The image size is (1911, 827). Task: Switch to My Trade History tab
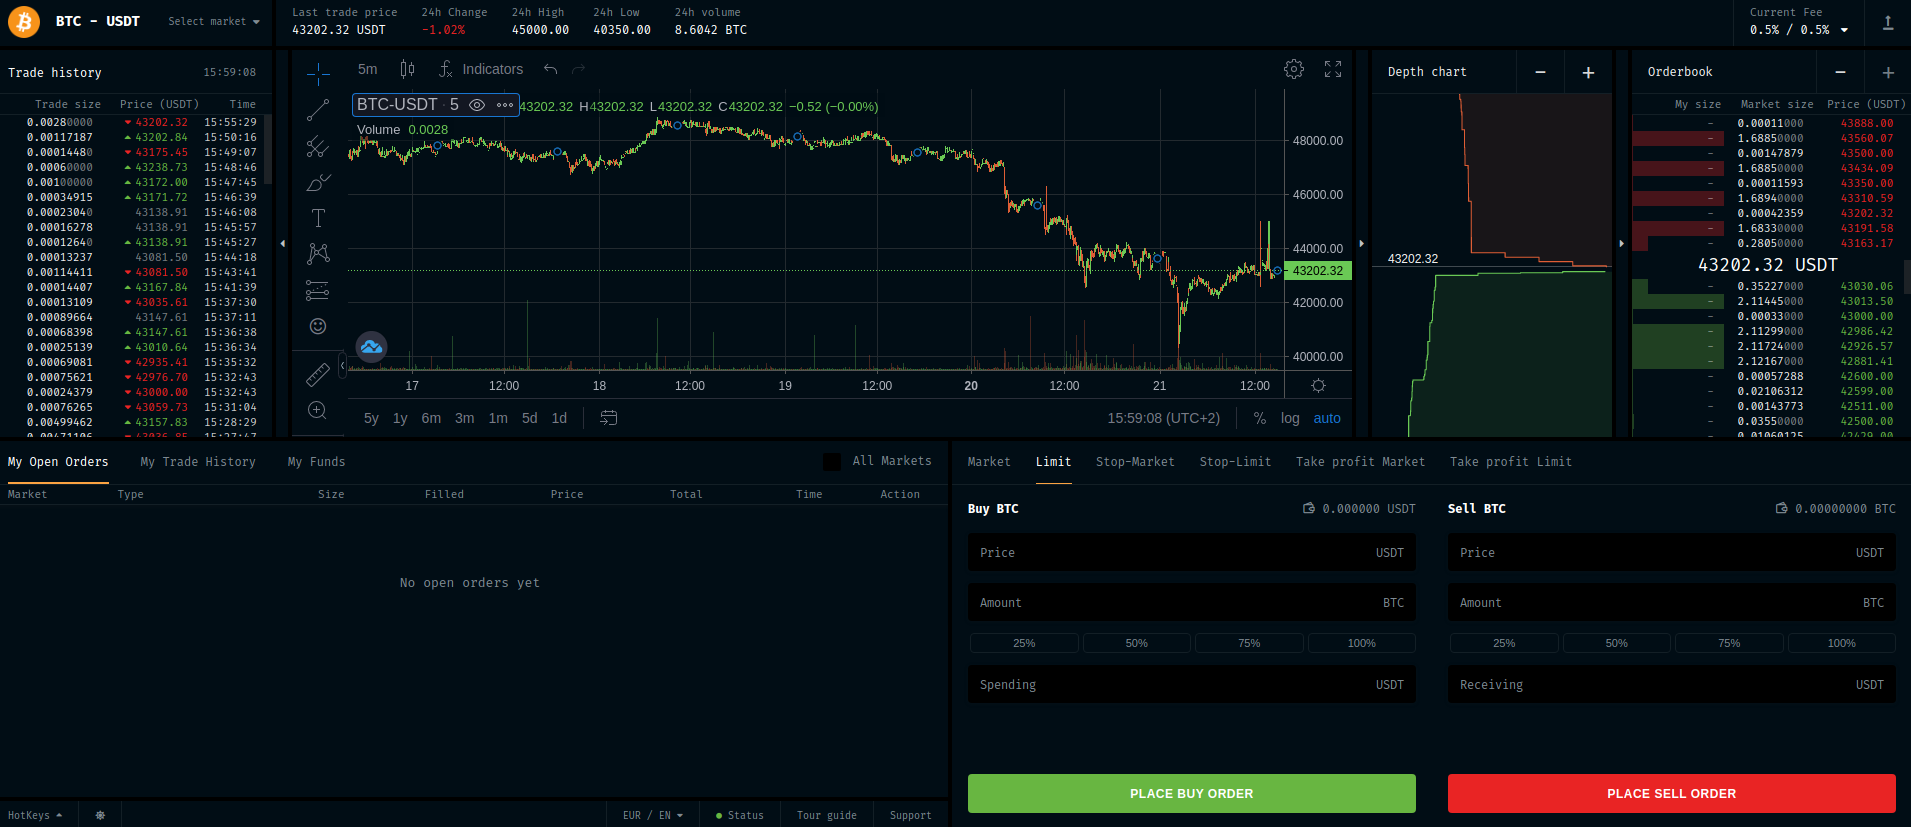coord(198,462)
